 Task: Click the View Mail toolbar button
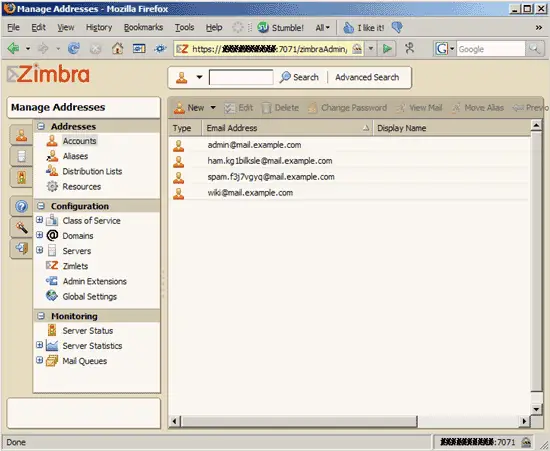pyautogui.click(x=419, y=108)
